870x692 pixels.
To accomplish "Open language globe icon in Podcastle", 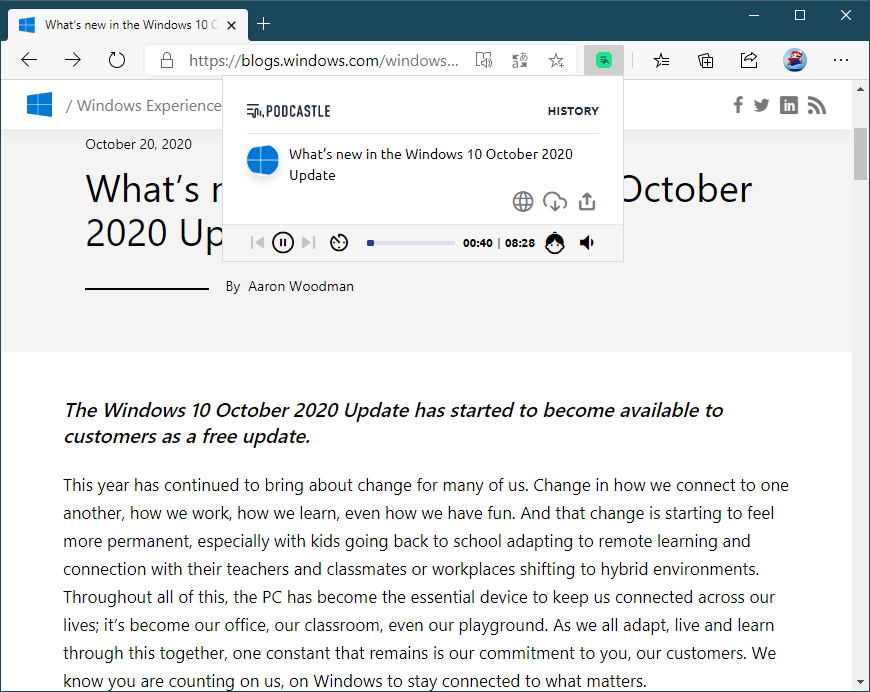I will (523, 201).
